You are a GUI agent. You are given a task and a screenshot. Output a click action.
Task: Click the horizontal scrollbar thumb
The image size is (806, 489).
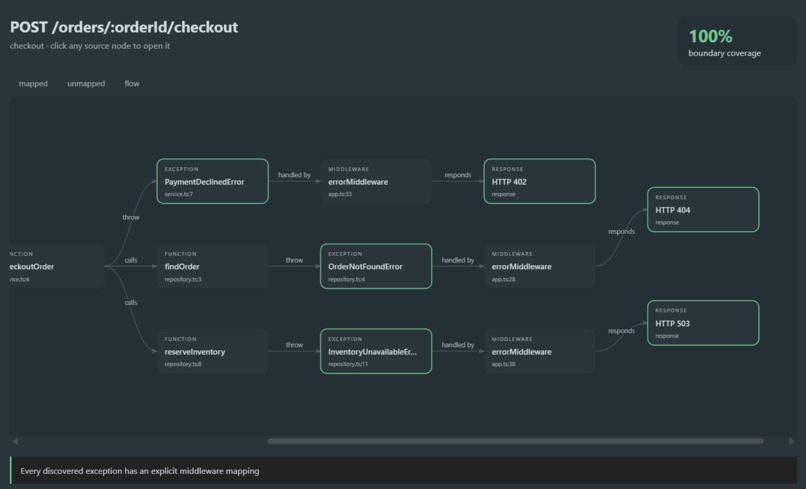516,441
